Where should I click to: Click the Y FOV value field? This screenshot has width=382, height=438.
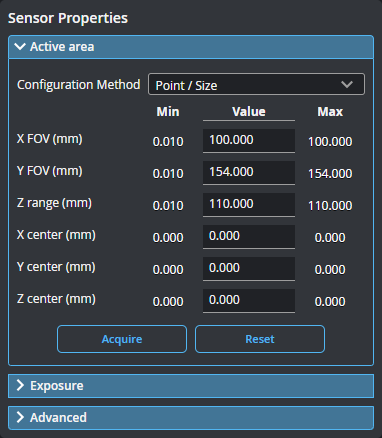[249, 173]
